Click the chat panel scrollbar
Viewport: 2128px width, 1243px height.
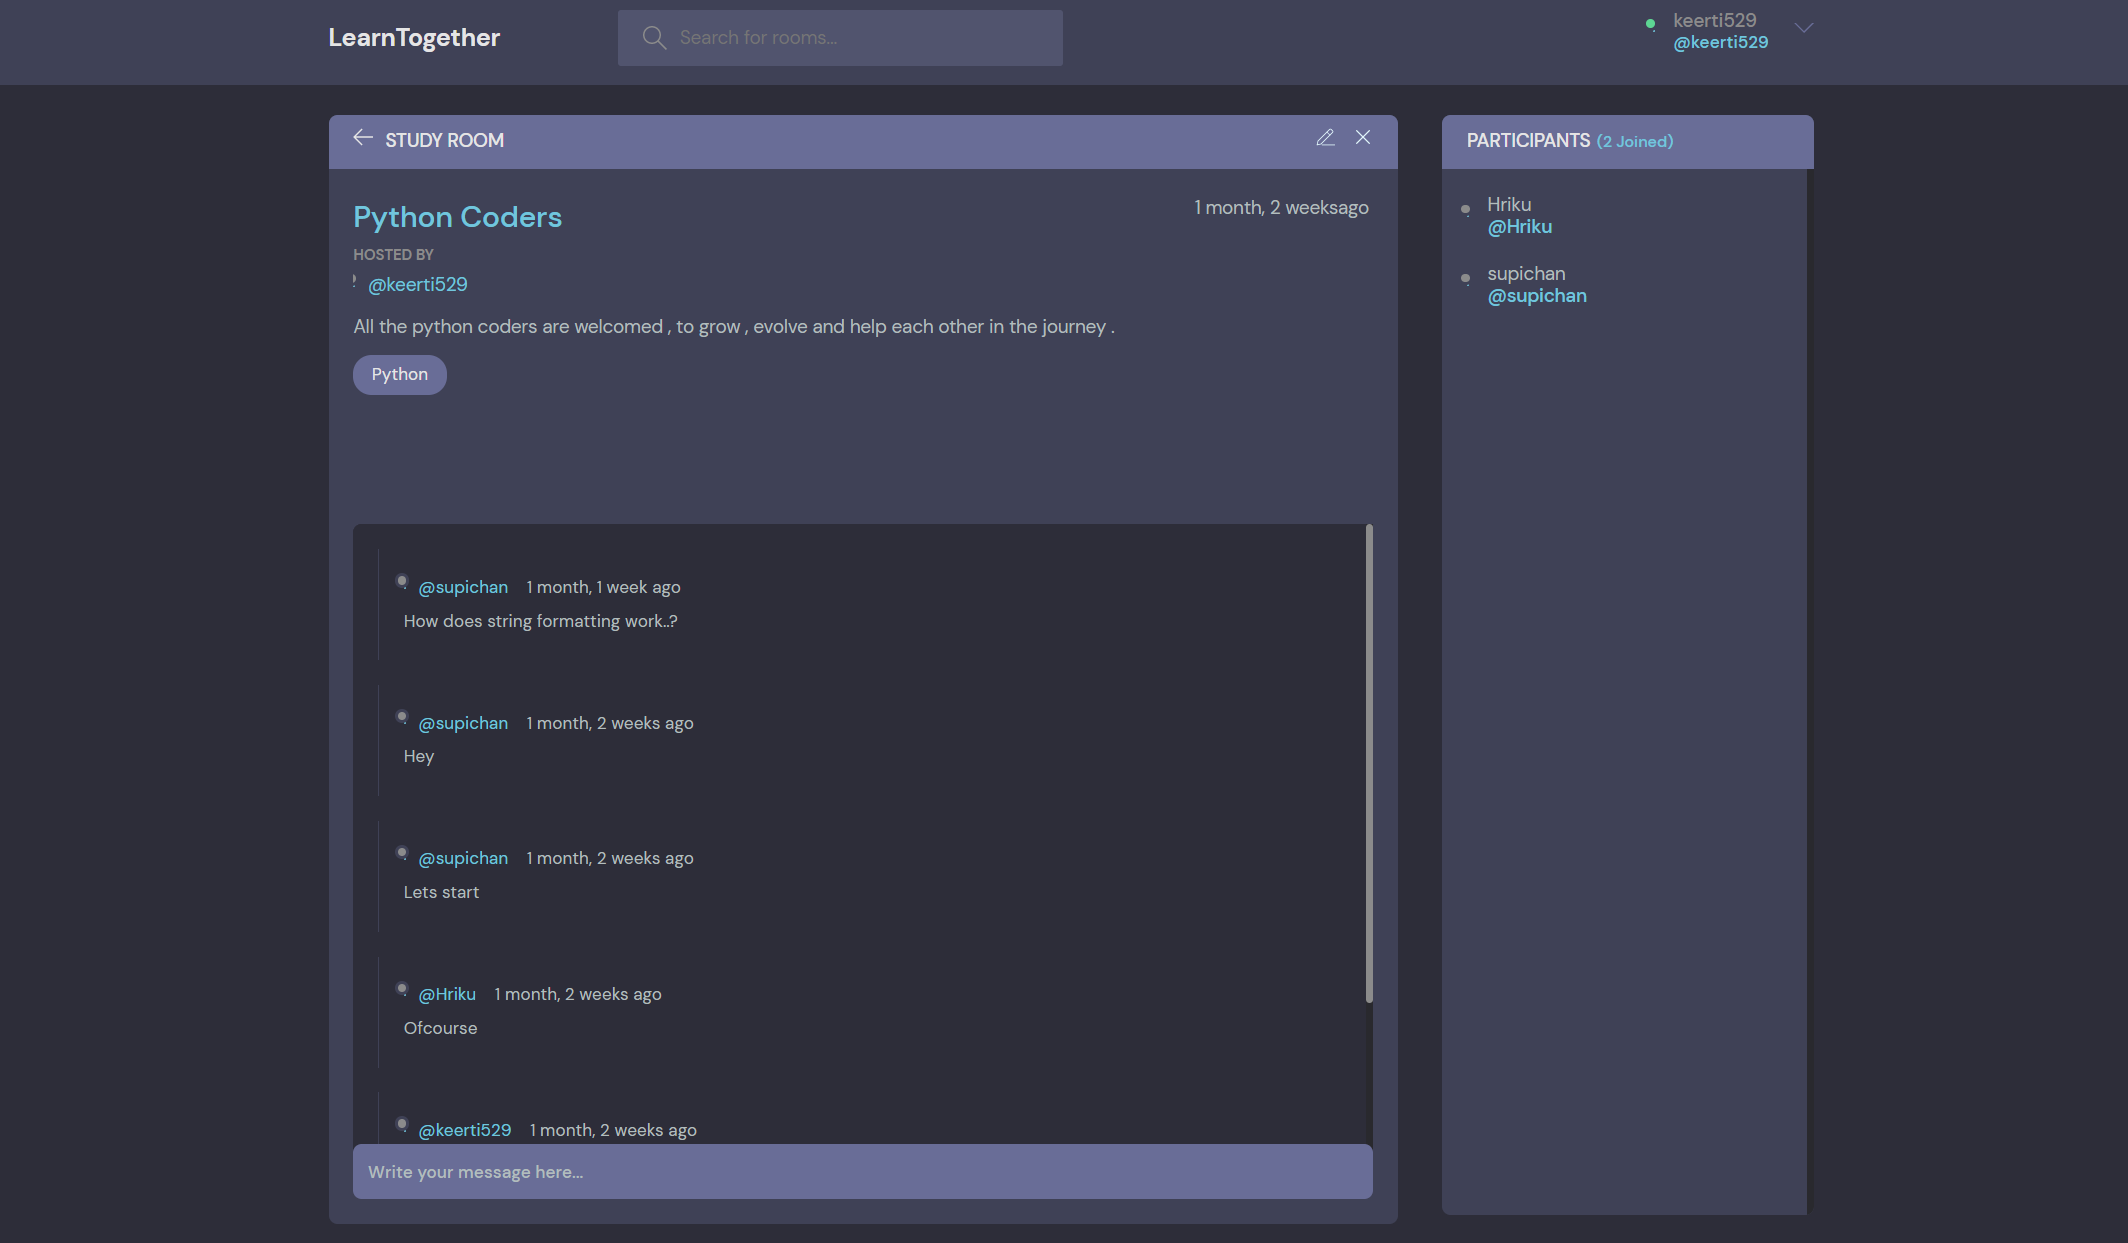(1368, 760)
